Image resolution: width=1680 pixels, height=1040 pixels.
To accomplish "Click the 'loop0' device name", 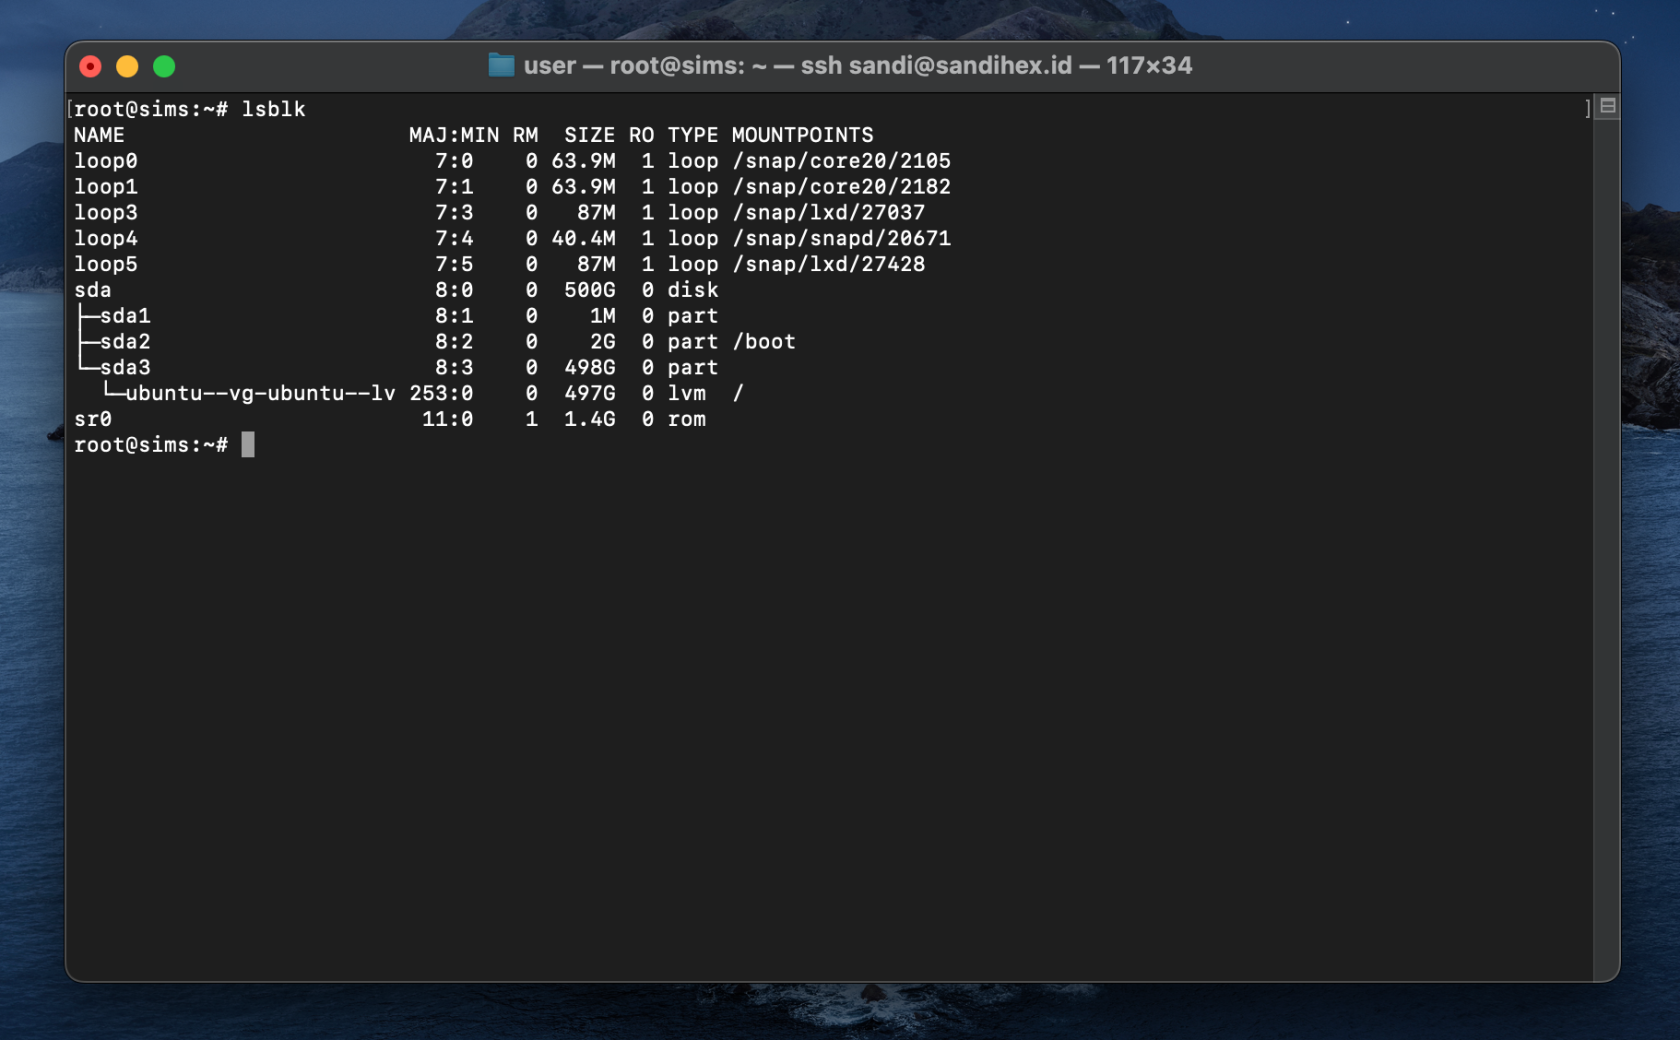I will [x=105, y=161].
